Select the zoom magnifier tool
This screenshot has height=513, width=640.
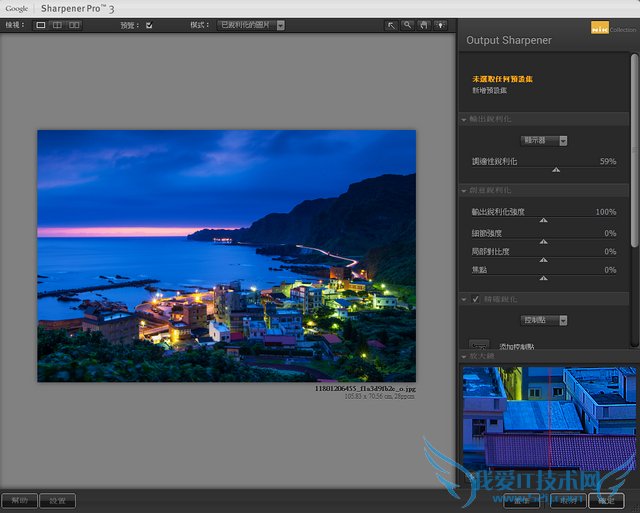(x=407, y=25)
